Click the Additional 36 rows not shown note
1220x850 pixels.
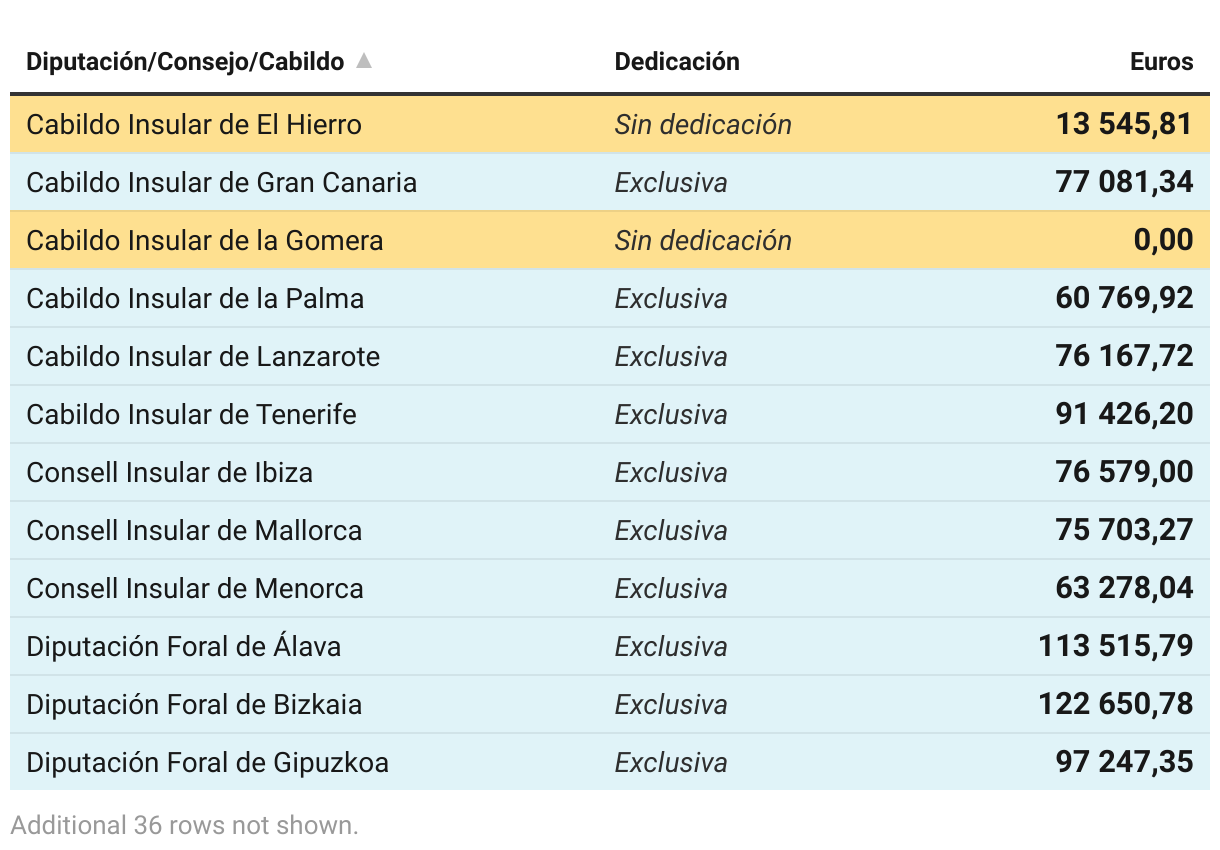[184, 825]
